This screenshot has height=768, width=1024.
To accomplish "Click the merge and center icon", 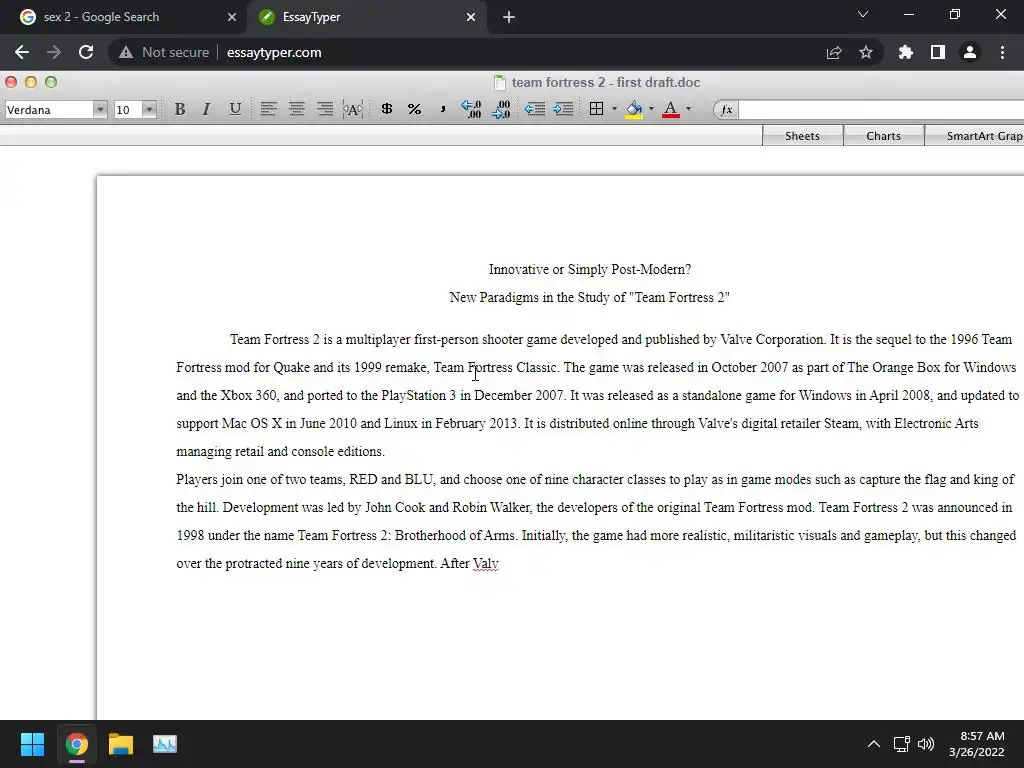I will (353, 109).
